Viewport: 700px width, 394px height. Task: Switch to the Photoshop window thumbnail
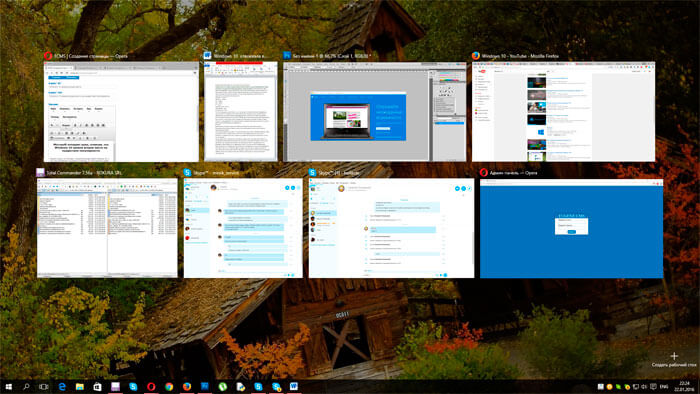[375, 112]
